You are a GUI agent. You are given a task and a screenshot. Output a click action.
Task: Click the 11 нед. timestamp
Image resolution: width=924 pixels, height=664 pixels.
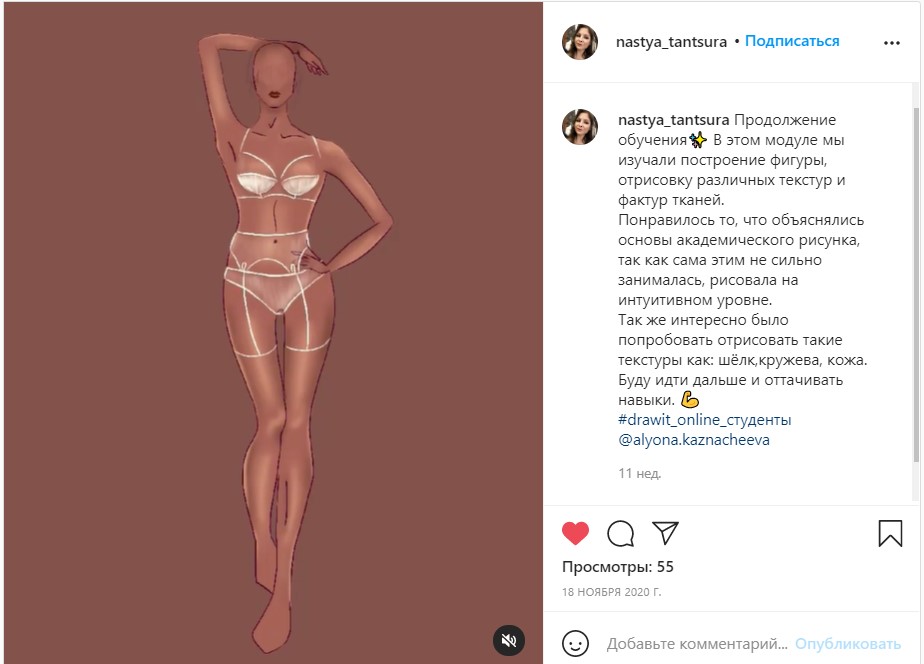point(639,473)
